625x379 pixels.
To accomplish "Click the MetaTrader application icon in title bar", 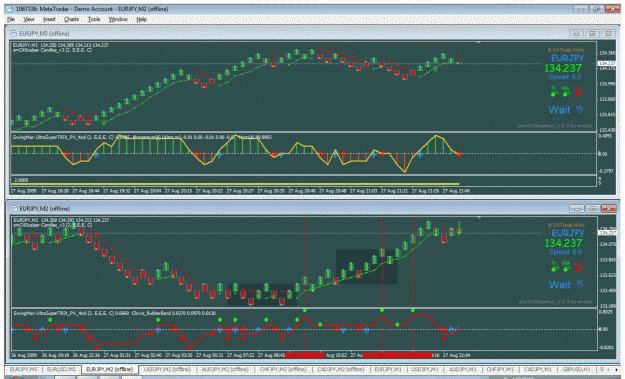I will (9, 9).
